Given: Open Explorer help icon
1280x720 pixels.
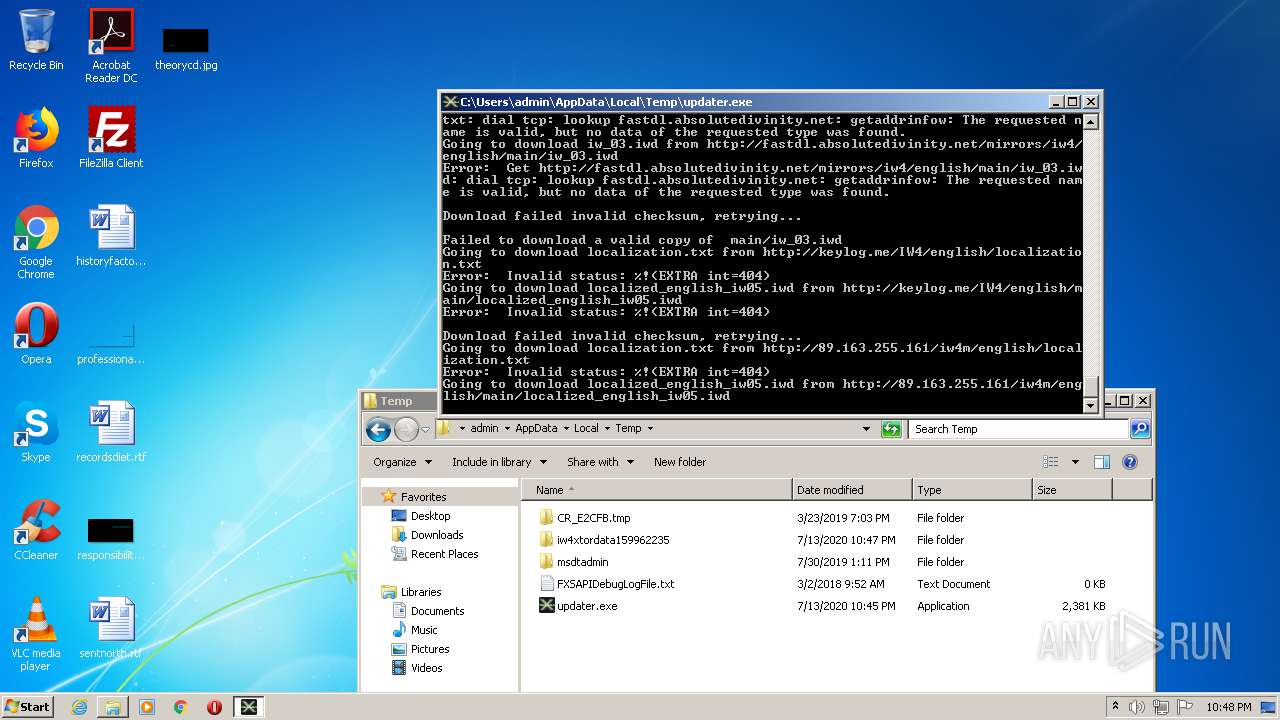Looking at the screenshot, I should coord(1130,462).
